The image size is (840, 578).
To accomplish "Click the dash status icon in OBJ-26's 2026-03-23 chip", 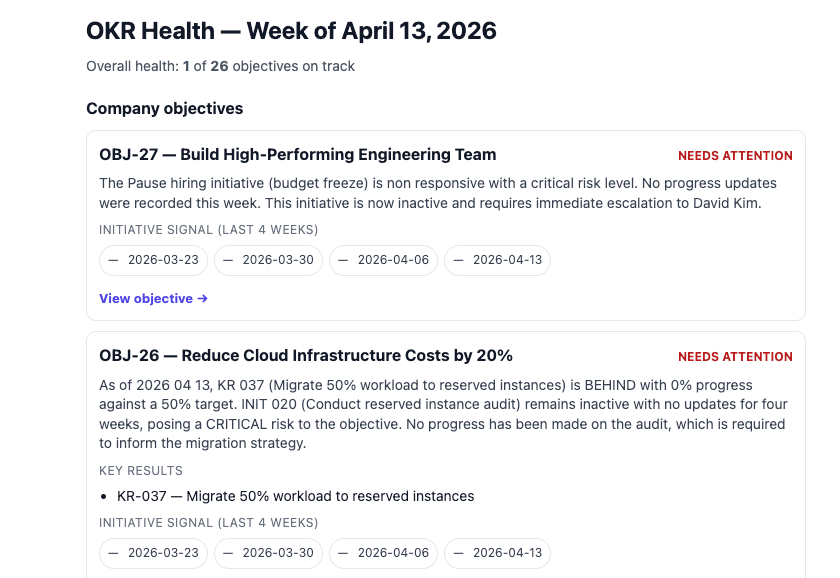I will point(113,553).
